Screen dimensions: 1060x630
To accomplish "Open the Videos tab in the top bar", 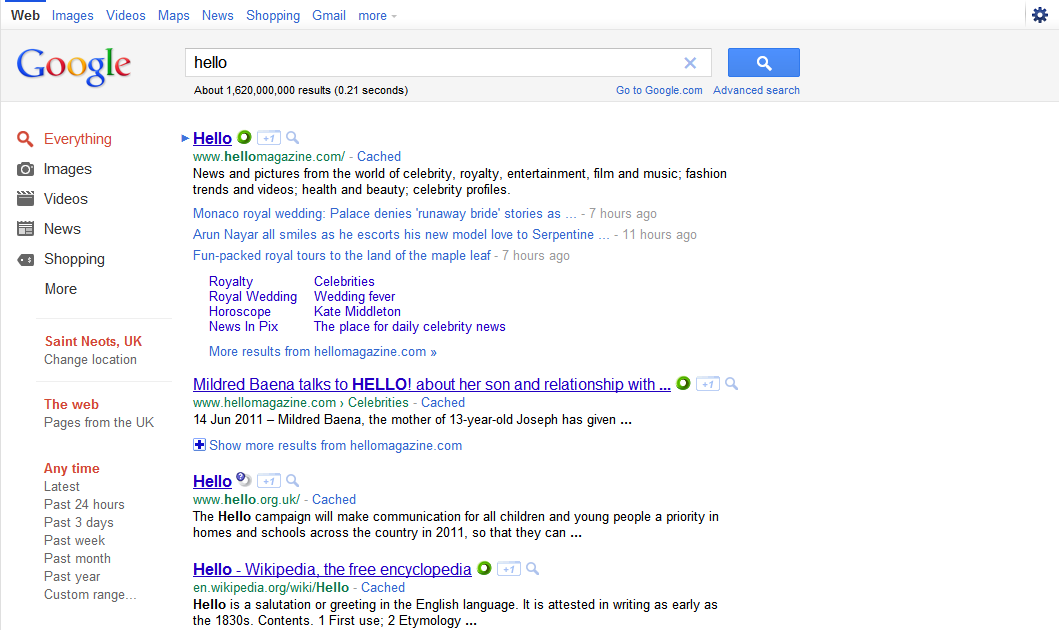I will tap(126, 16).
